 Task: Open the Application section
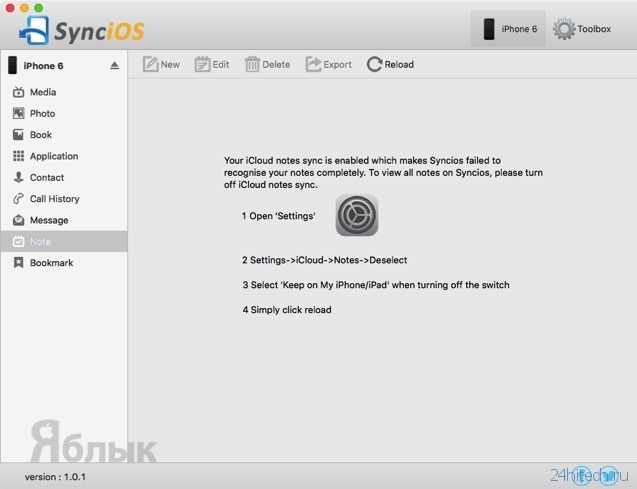pos(64,156)
